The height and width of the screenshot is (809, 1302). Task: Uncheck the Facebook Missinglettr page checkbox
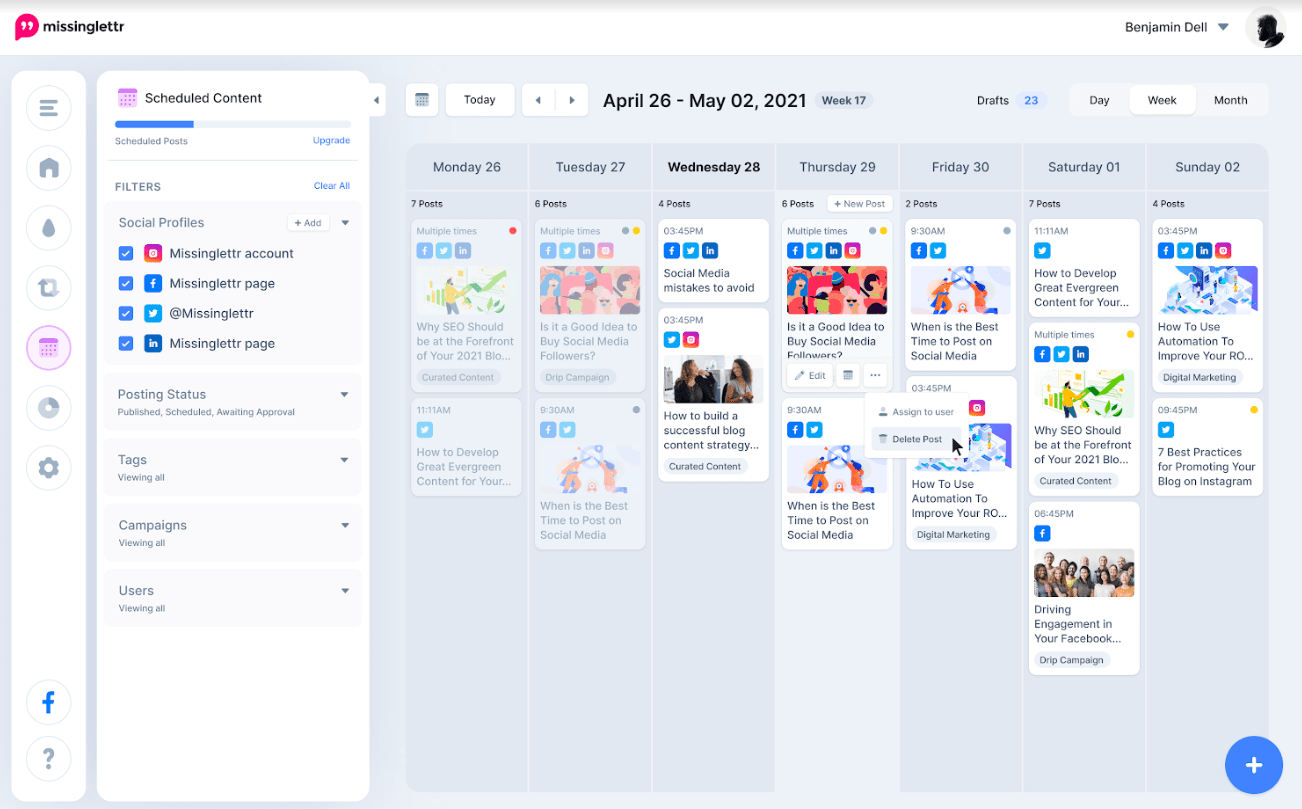click(126, 283)
